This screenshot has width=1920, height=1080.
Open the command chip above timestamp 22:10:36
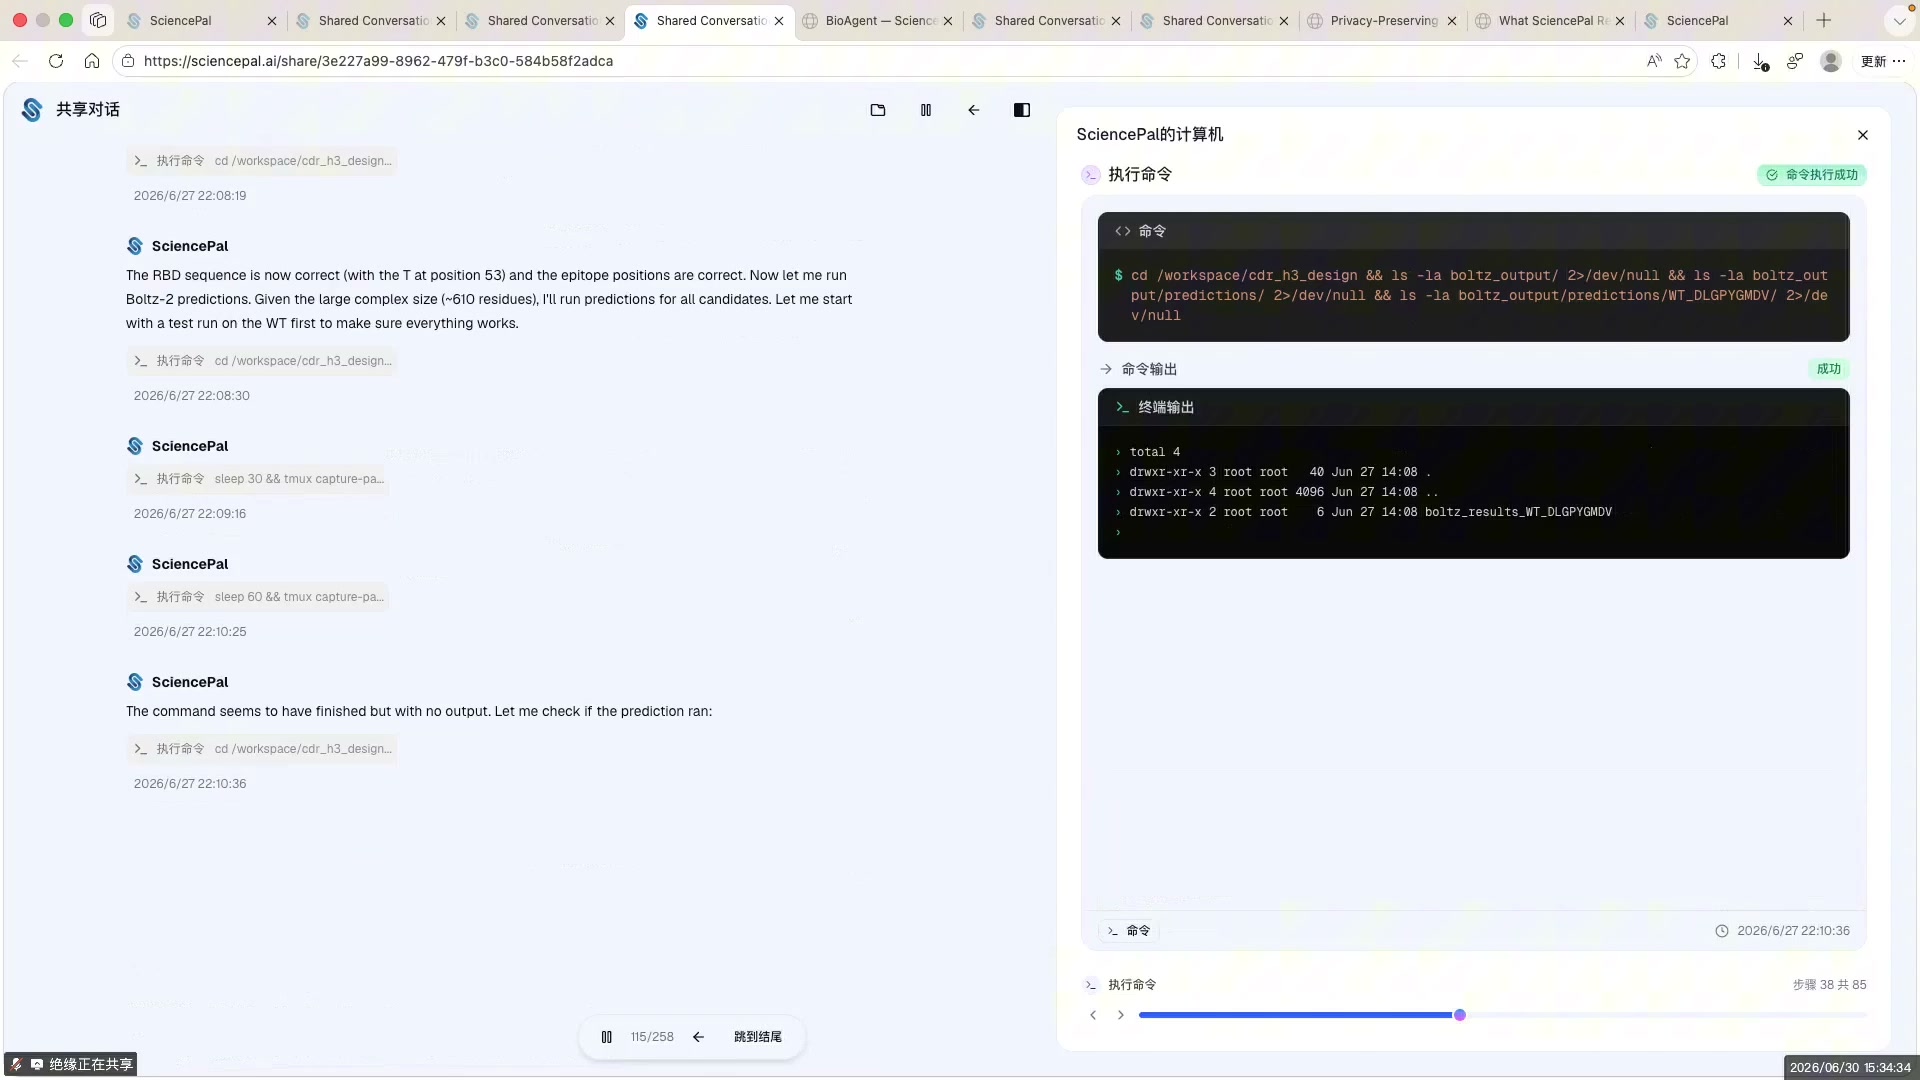click(x=262, y=749)
